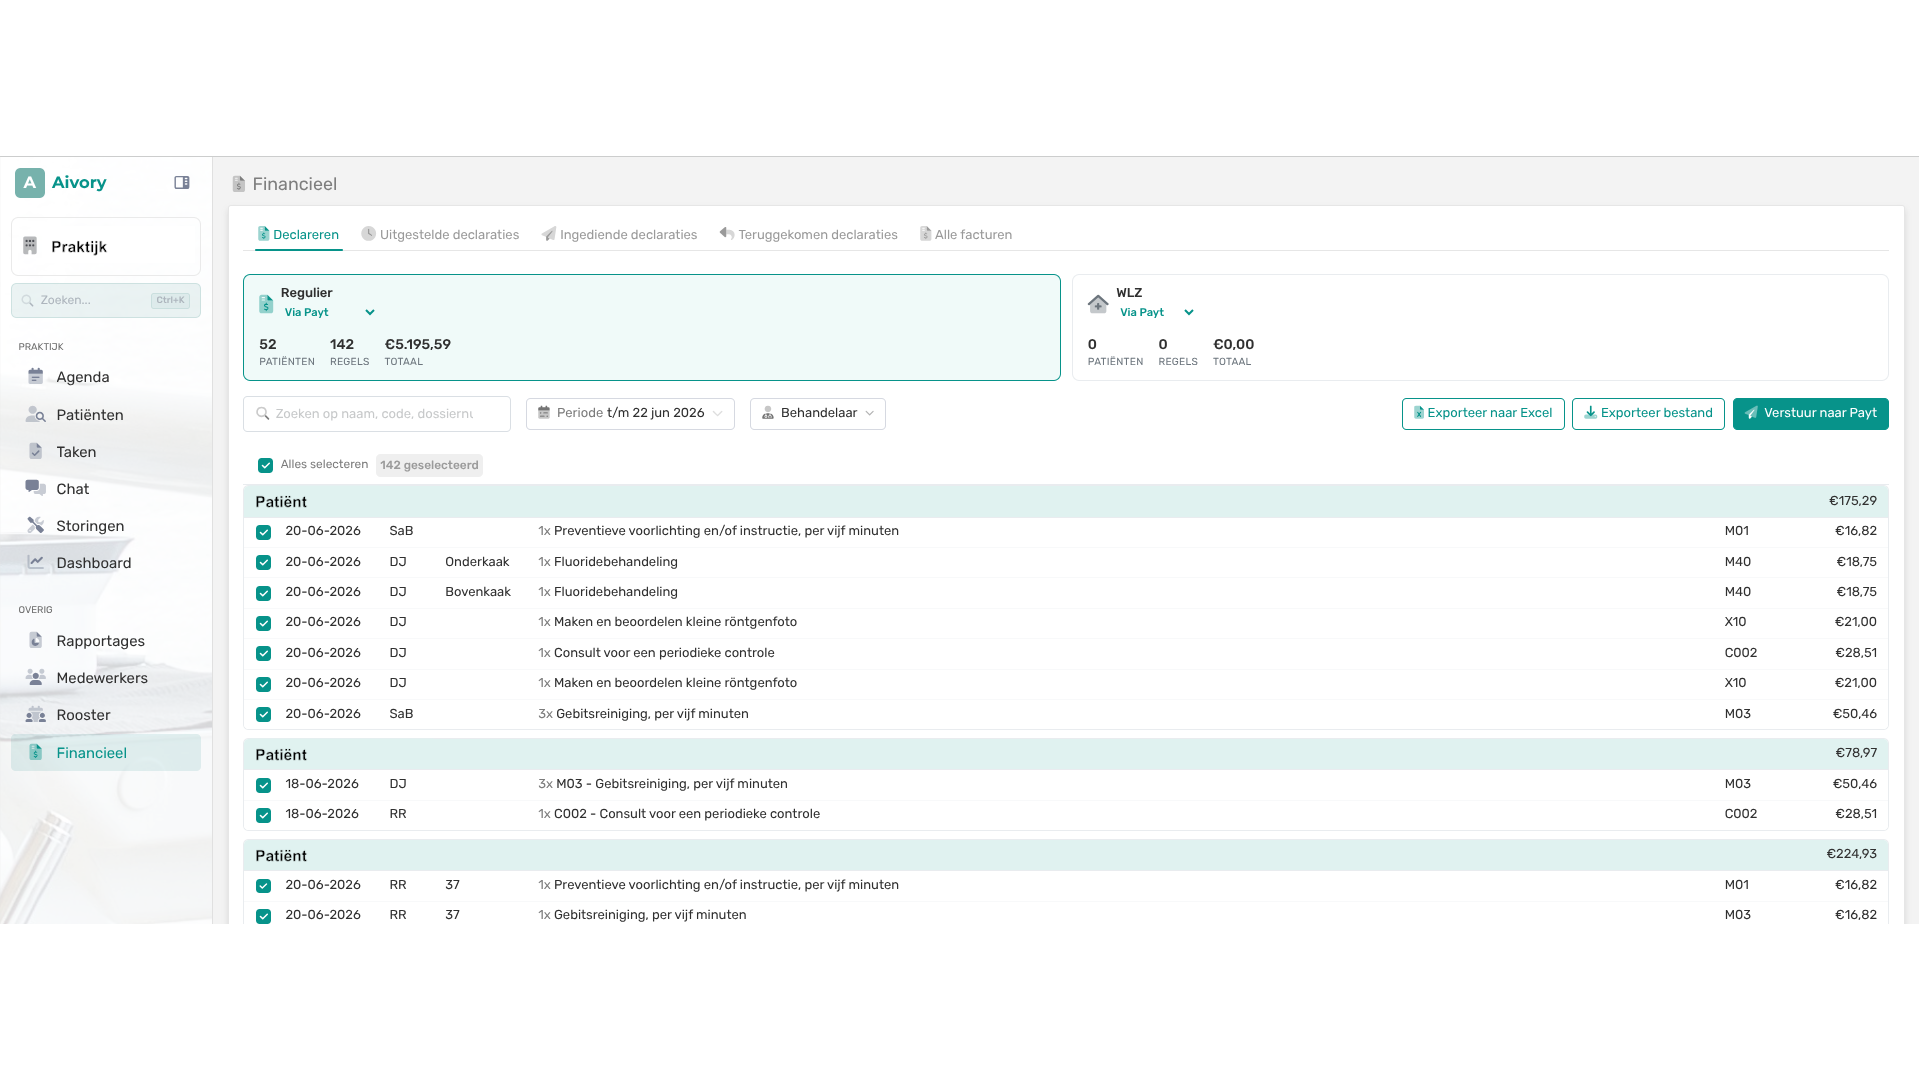Click the €224,93 patient total

click(x=1851, y=854)
